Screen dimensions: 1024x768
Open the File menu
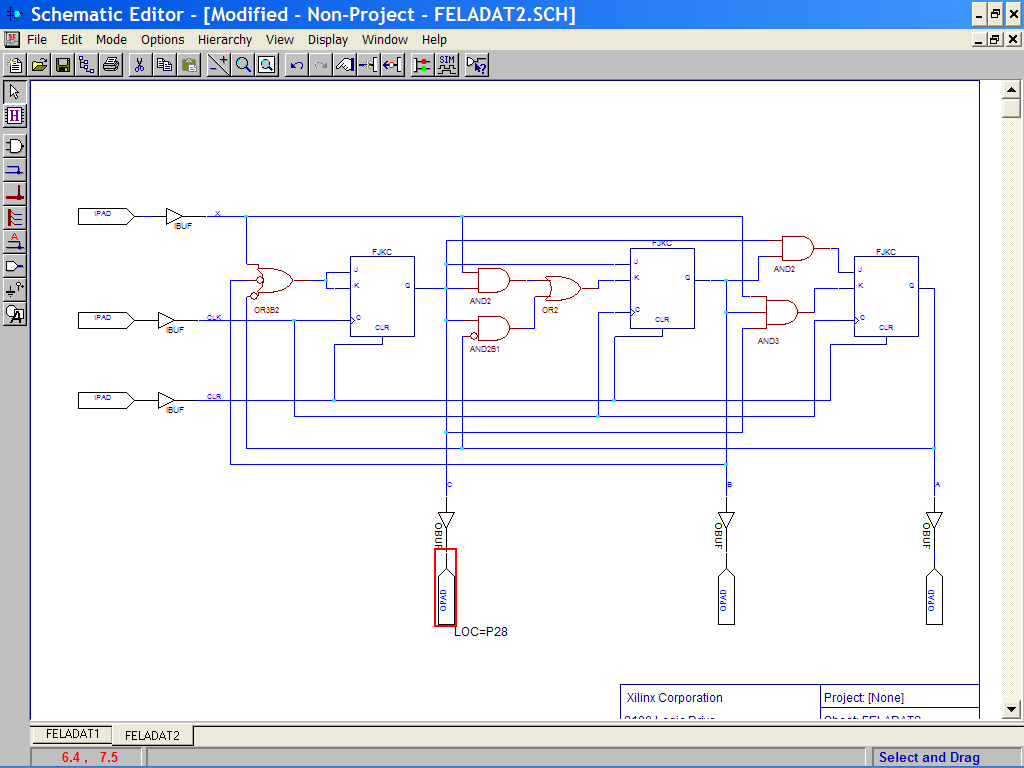(37, 40)
